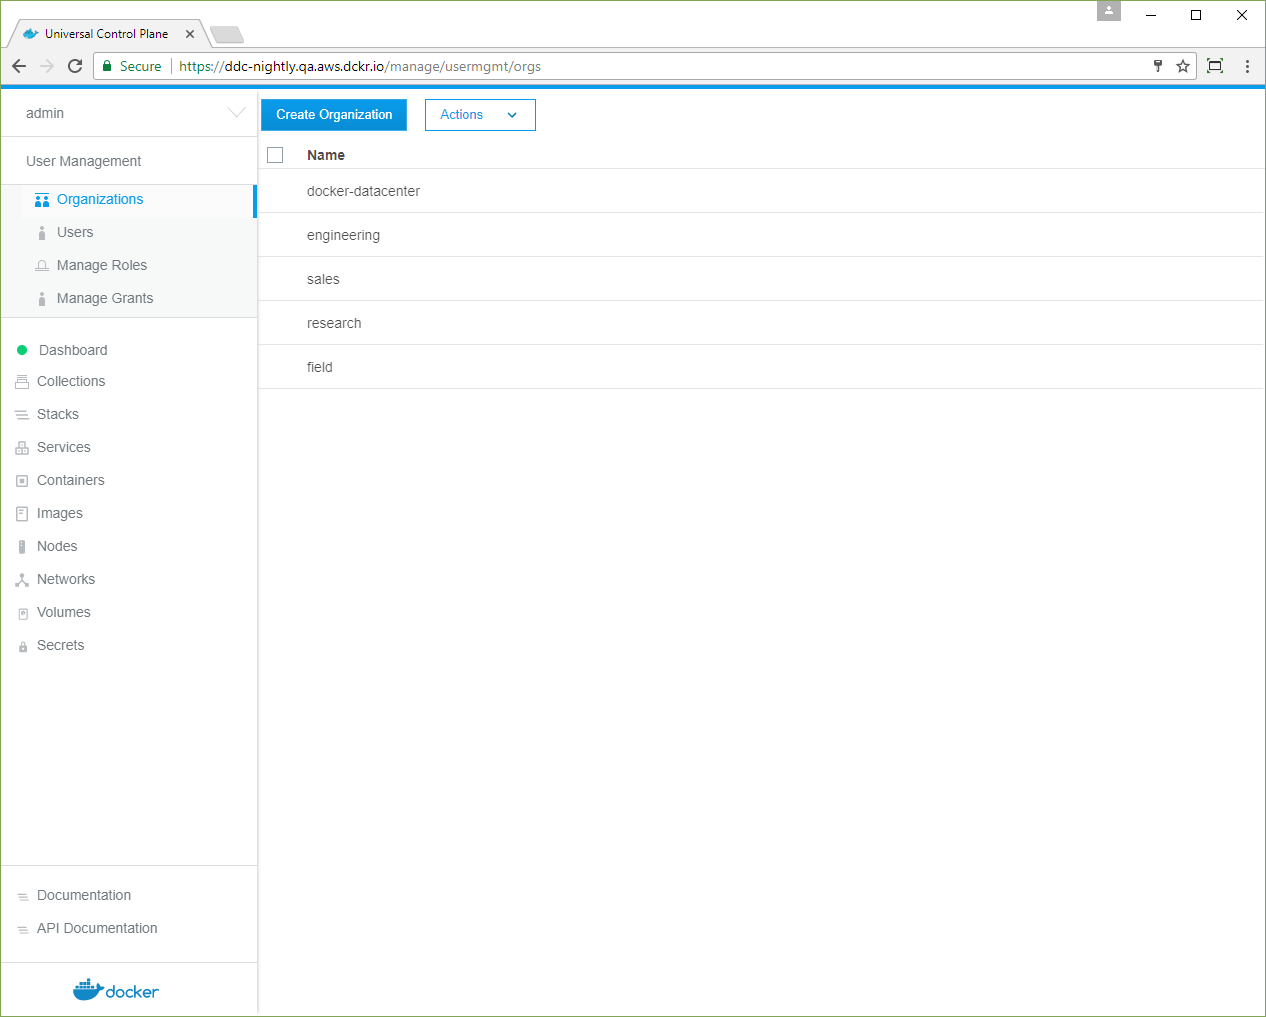This screenshot has width=1266, height=1017.
Task: Click the Secrets lock icon
Action: (x=22, y=647)
